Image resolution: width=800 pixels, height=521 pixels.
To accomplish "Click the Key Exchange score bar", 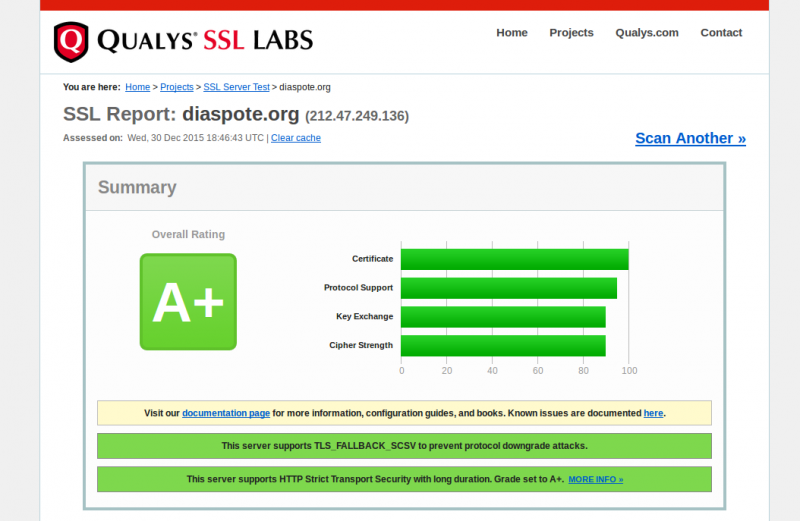I will pyautogui.click(x=503, y=317).
